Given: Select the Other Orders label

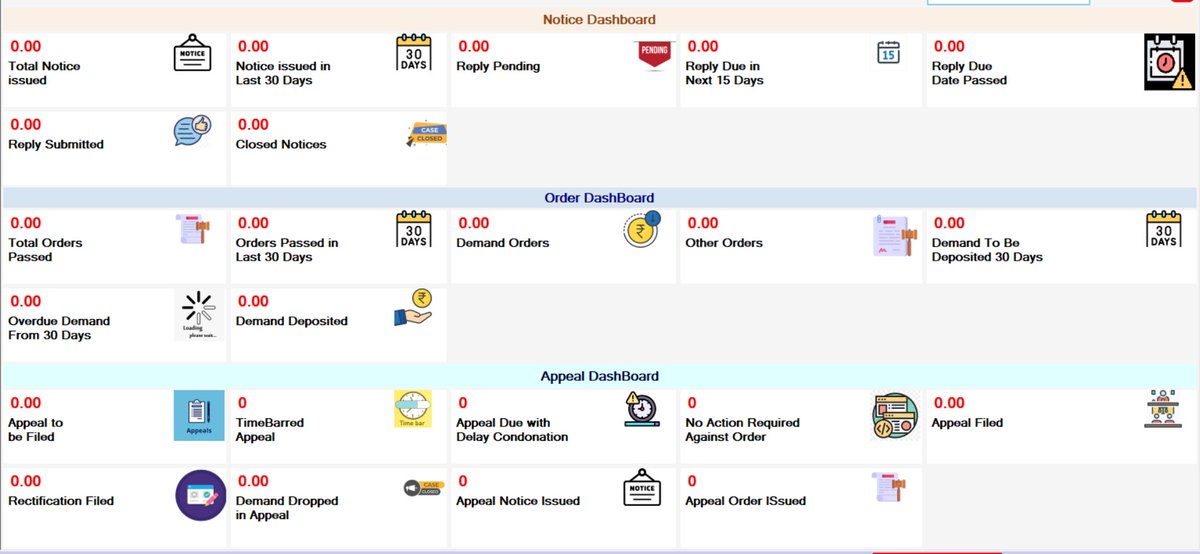Looking at the screenshot, I should click(724, 243).
